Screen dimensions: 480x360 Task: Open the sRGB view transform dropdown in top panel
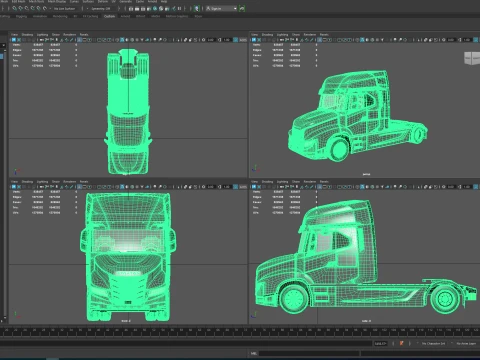point(243,40)
